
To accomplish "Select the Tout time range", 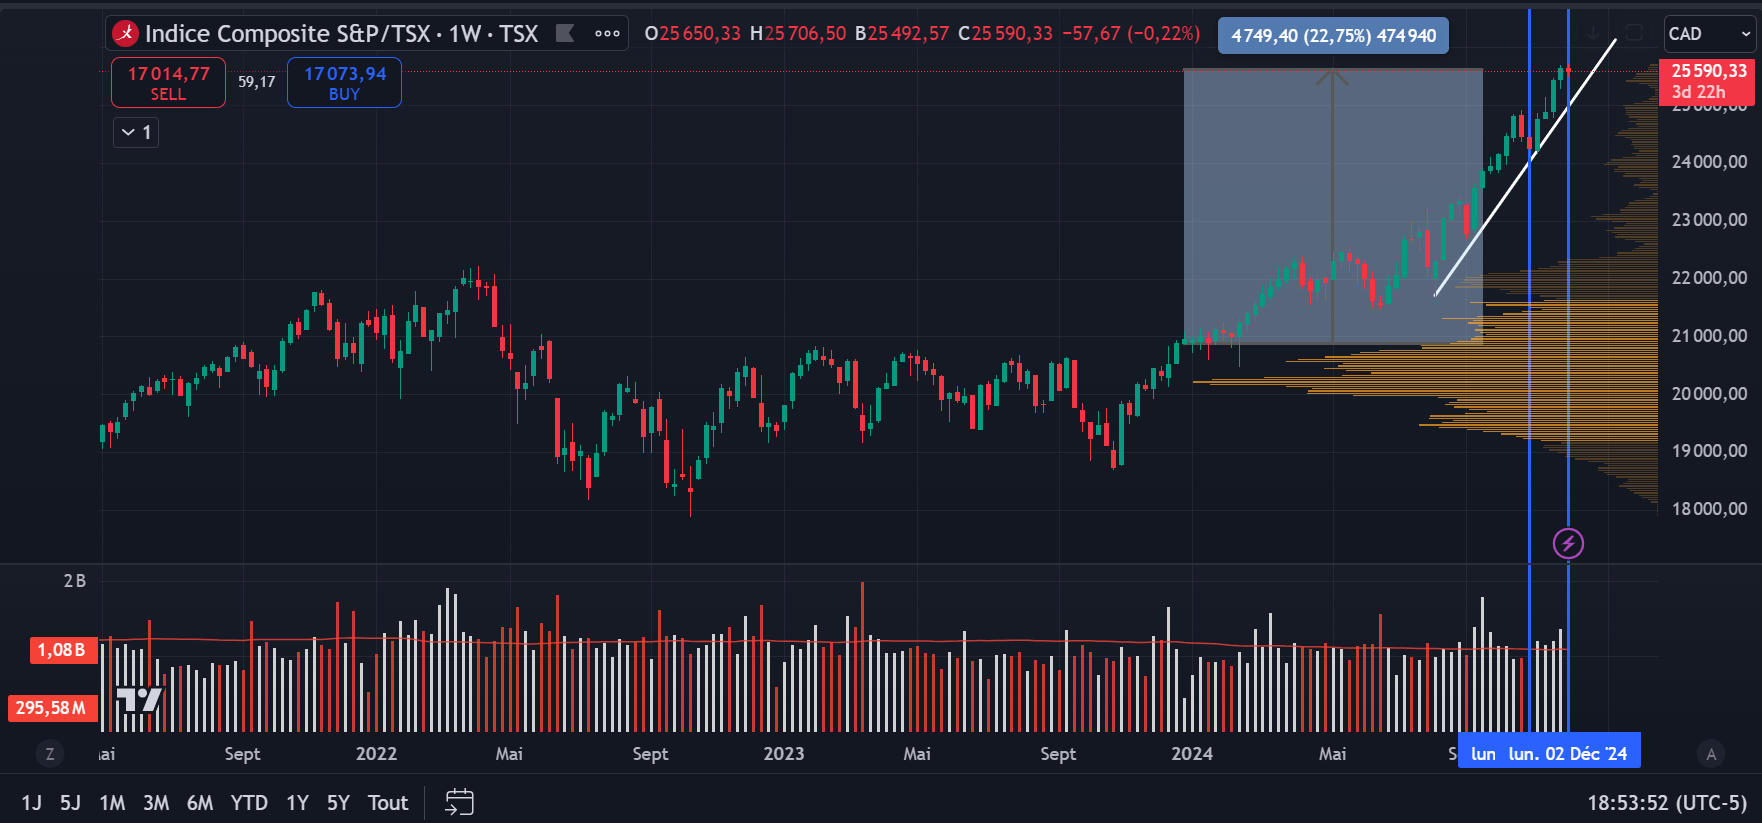I will tap(388, 803).
